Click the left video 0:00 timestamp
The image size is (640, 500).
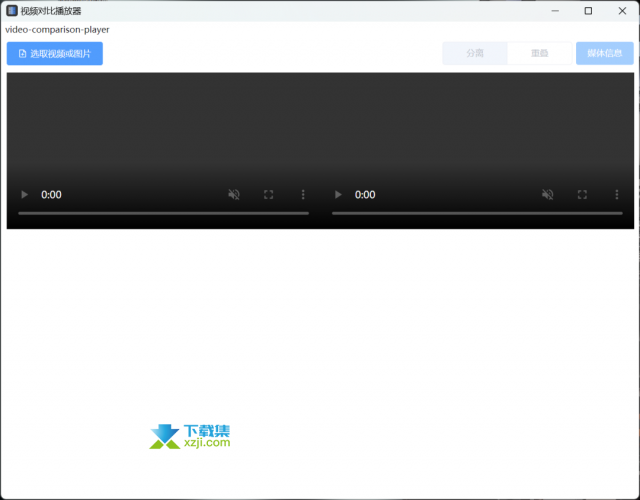coord(51,195)
